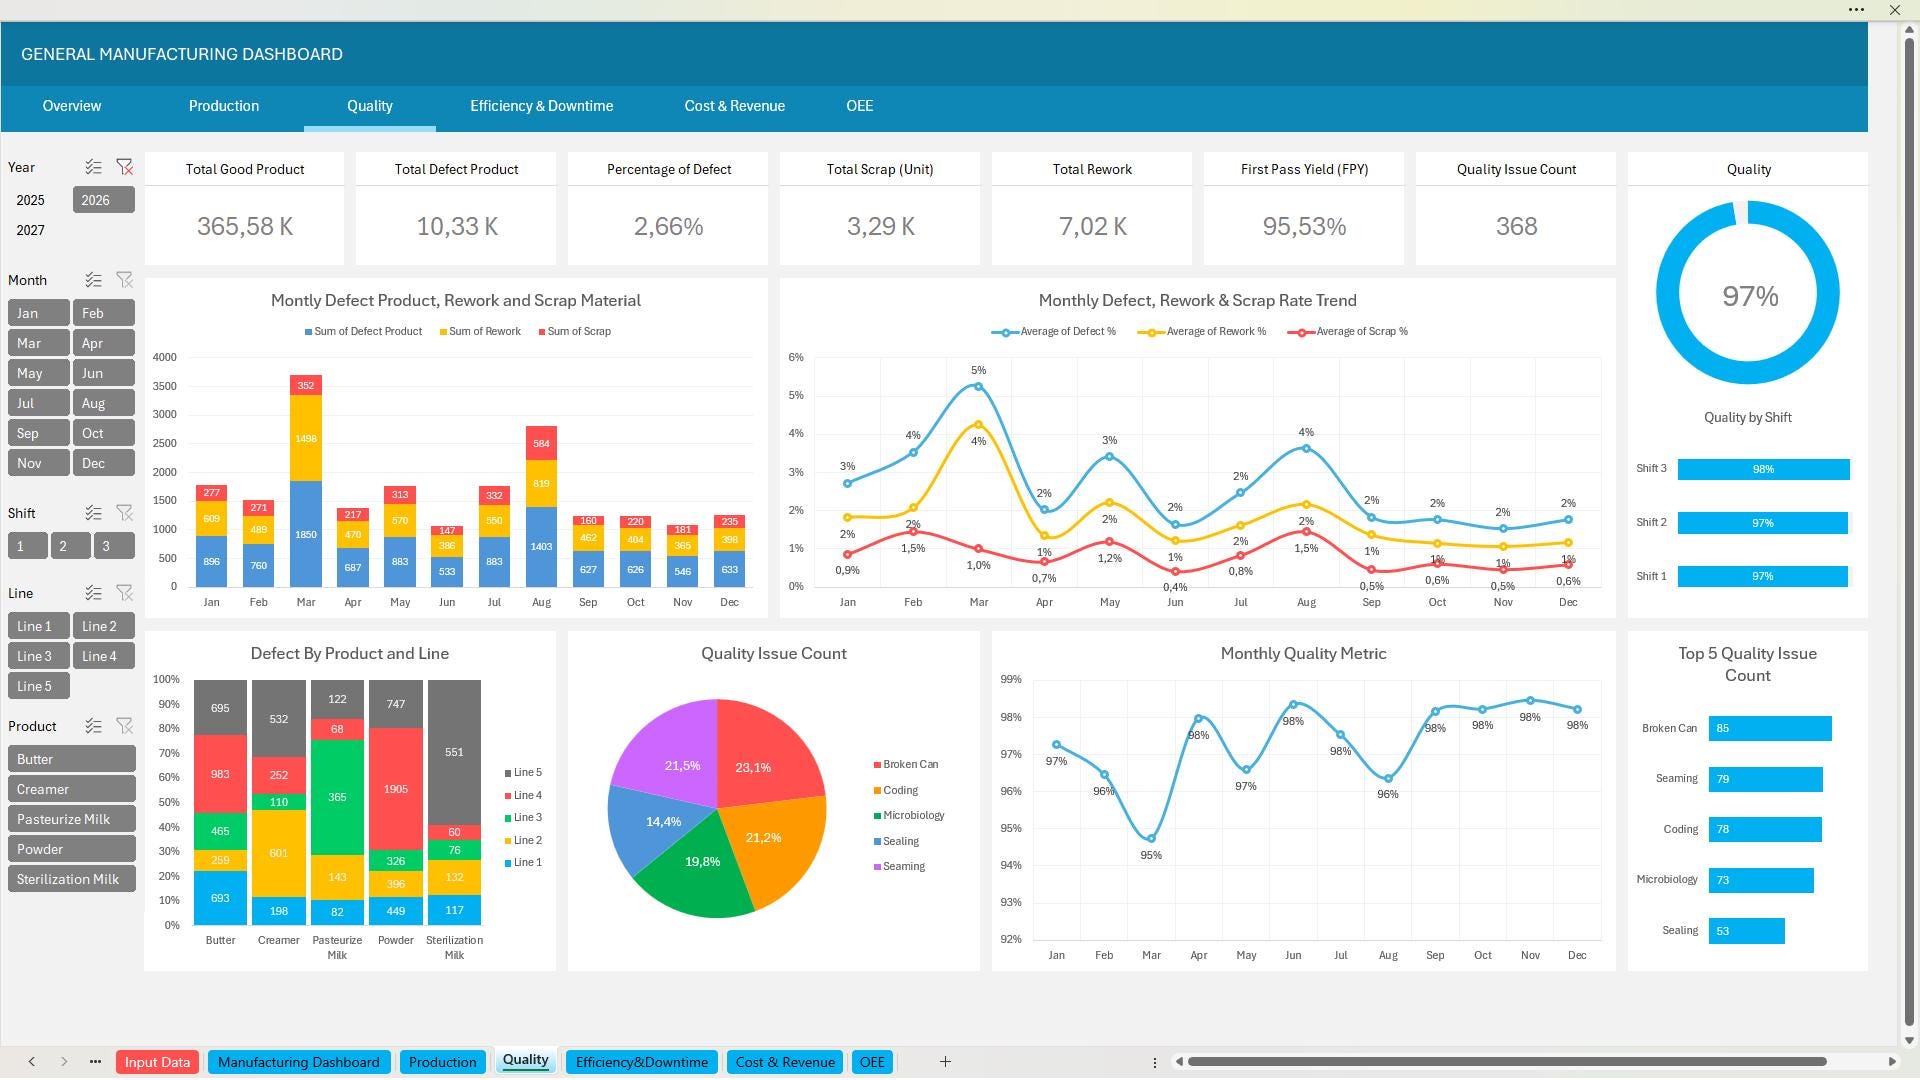Click the Broken Can bar showing 85

point(1770,728)
